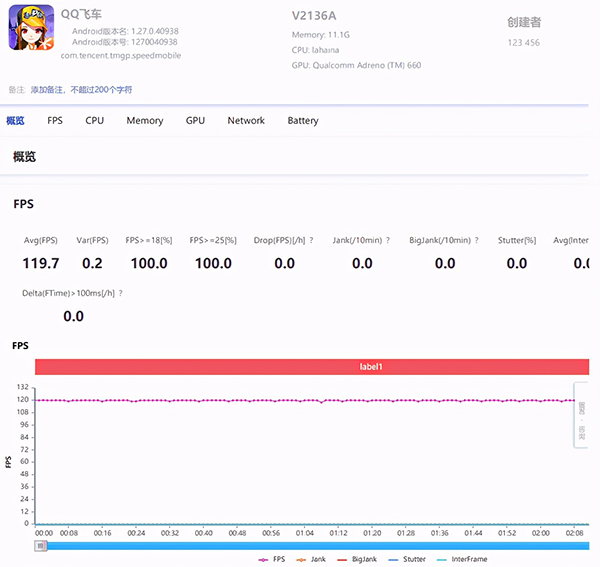Click help mark beside Delta(FTime)>100ms[/h]
The height and width of the screenshot is (567, 600).
coord(120,293)
